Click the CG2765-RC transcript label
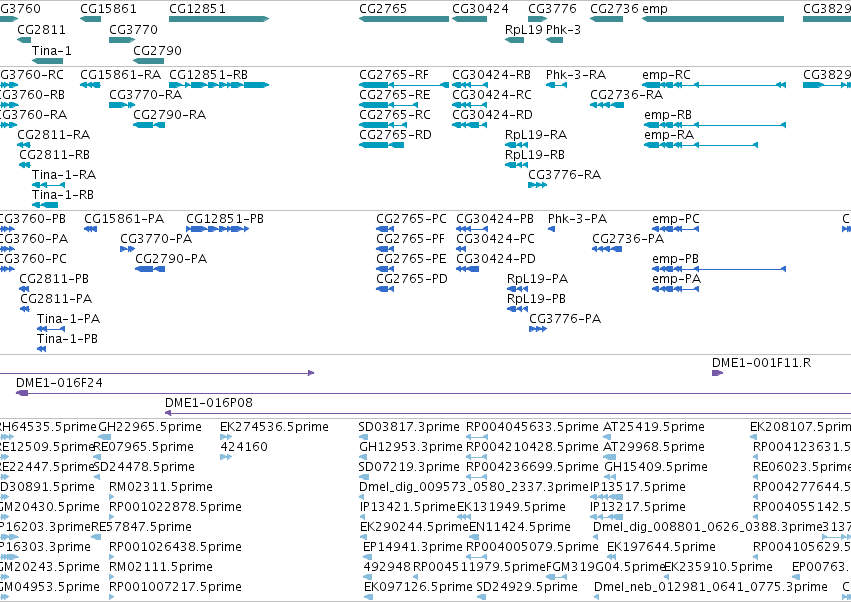This screenshot has height=602, width=851. point(395,115)
